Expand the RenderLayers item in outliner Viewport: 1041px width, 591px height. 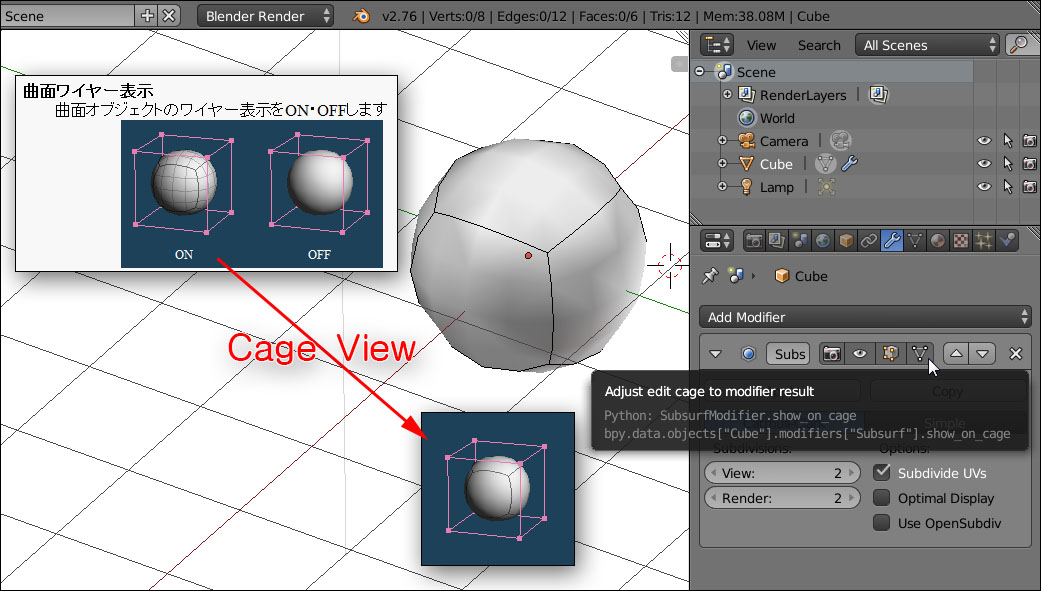[728, 94]
